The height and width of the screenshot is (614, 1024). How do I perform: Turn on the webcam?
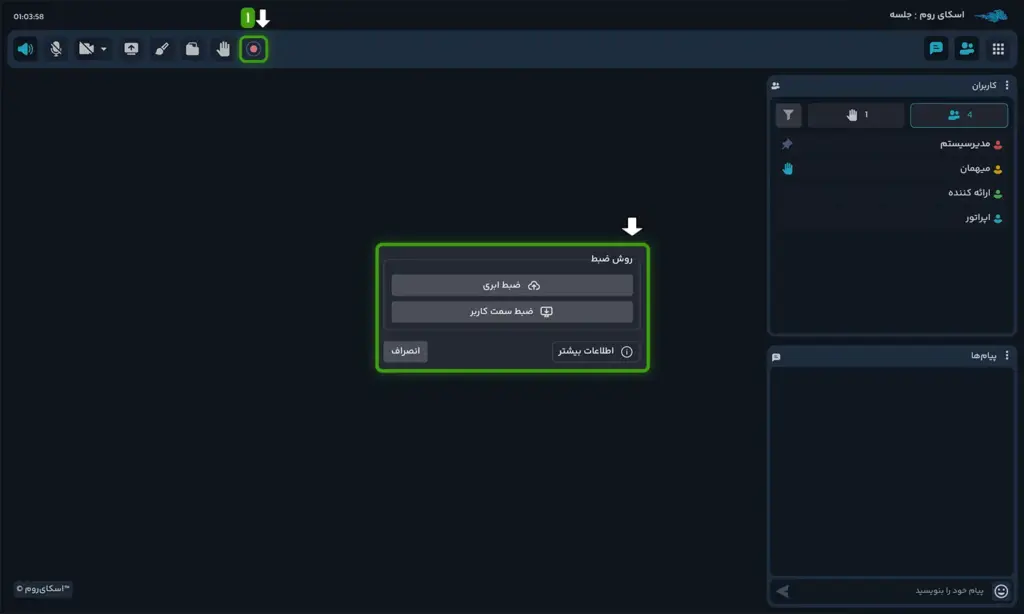[87, 49]
